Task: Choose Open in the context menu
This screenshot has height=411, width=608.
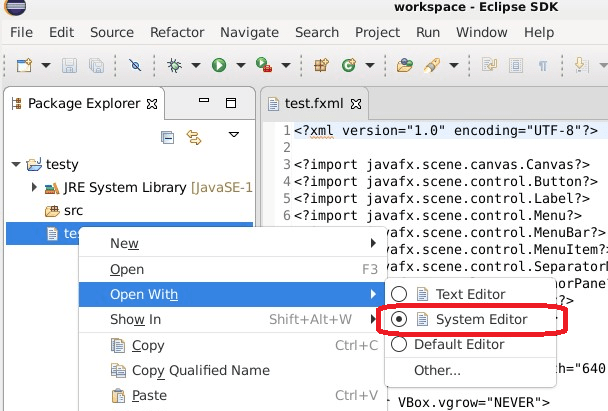Action: click(233, 269)
